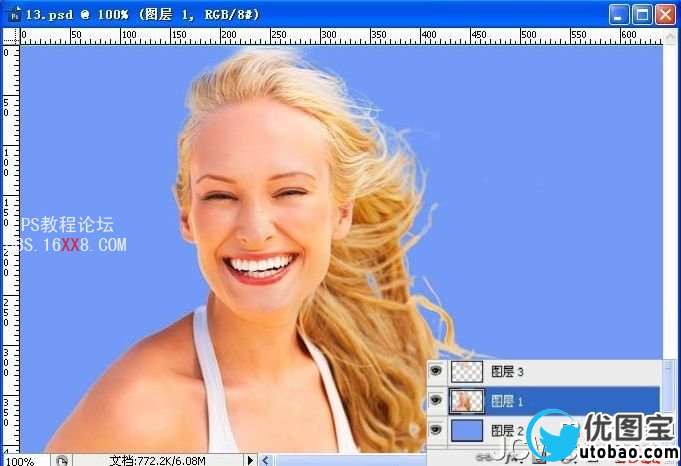Hide the blue 图层 2 layer

tap(435, 430)
